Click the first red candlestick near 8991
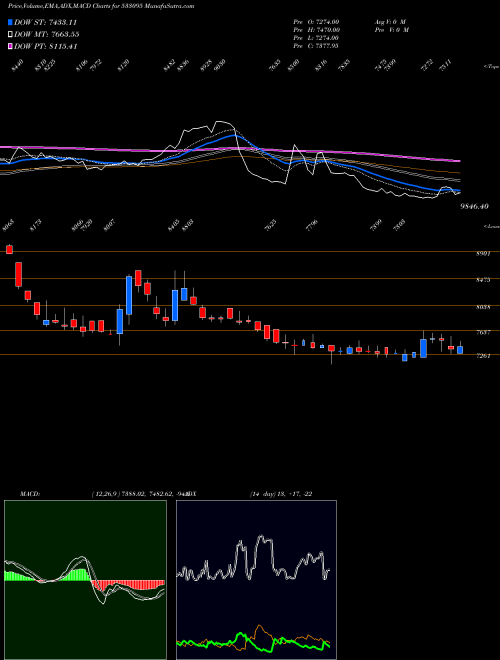Viewport: 500px width, 660px height. (x=9, y=249)
